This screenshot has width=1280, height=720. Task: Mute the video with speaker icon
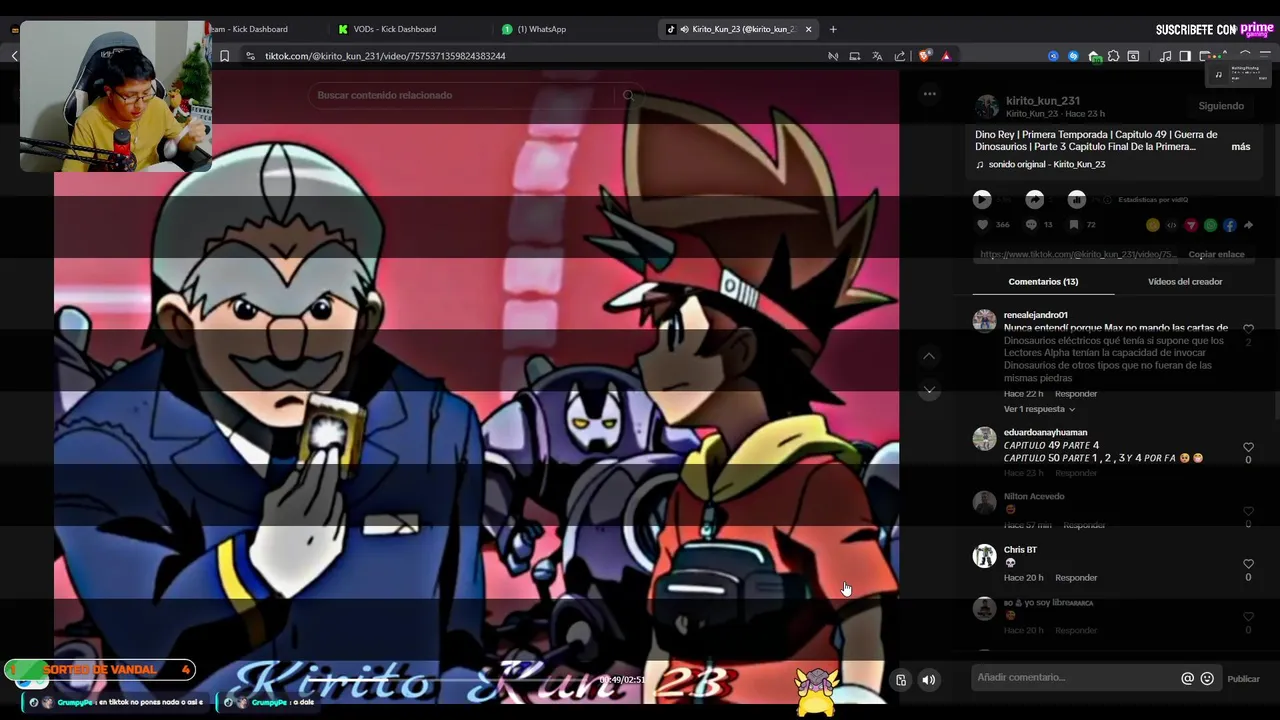pyautogui.click(x=929, y=680)
